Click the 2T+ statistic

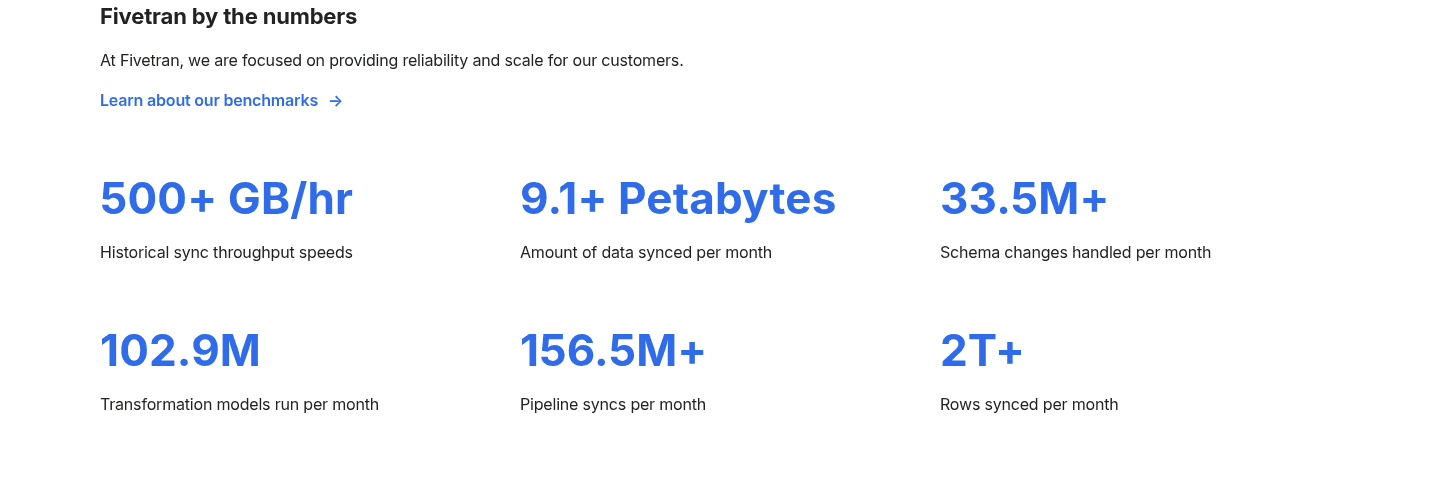tap(982, 350)
